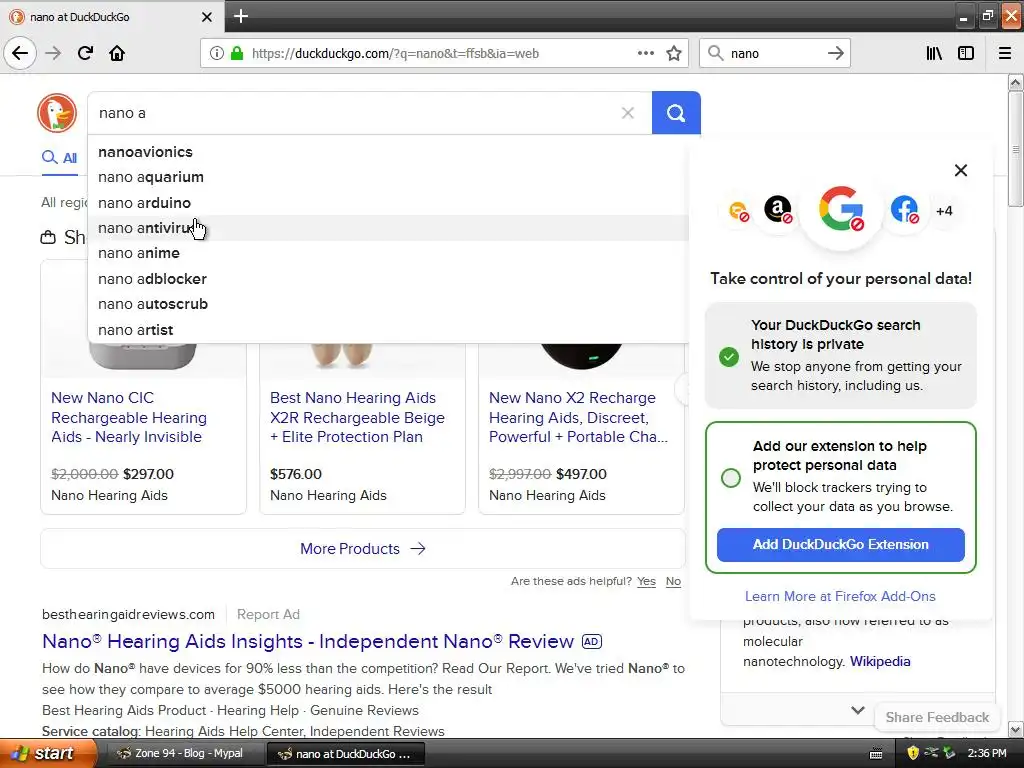1024x768 pixels.
Task: Toggle the empty circle beside extension item
Action: tap(731, 478)
